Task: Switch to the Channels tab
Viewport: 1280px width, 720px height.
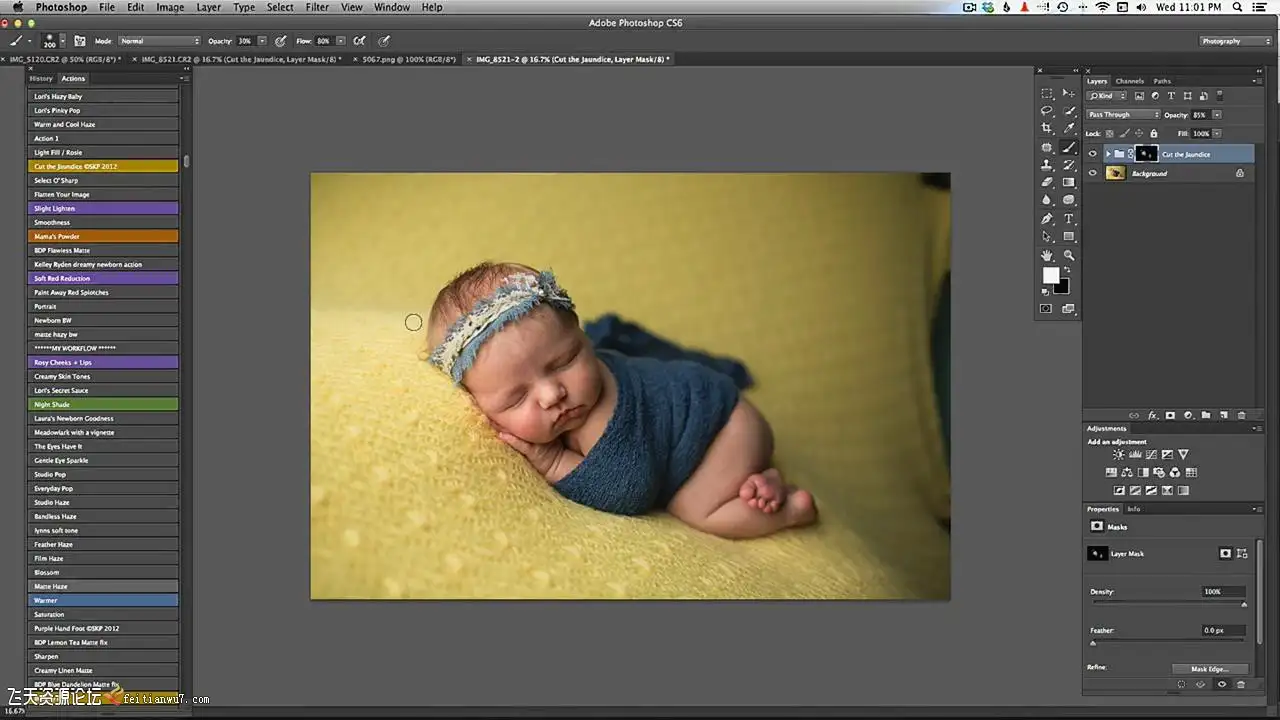Action: 1129,81
